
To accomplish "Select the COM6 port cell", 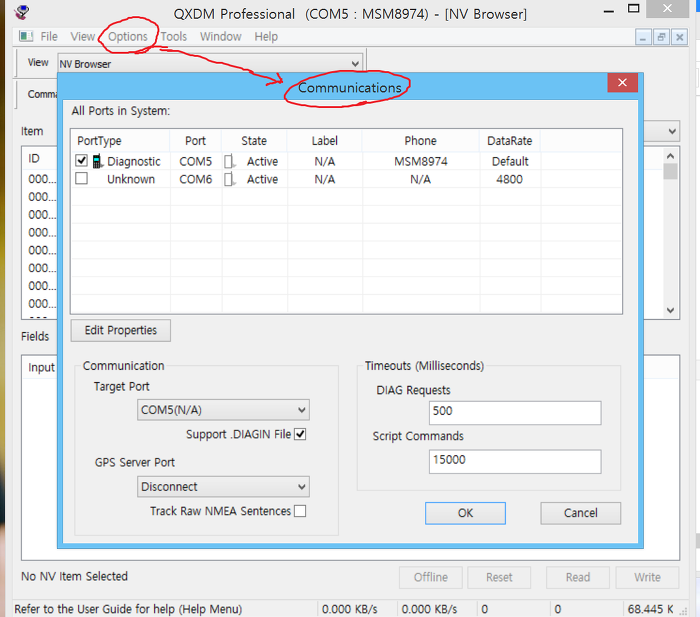I will 196,179.
